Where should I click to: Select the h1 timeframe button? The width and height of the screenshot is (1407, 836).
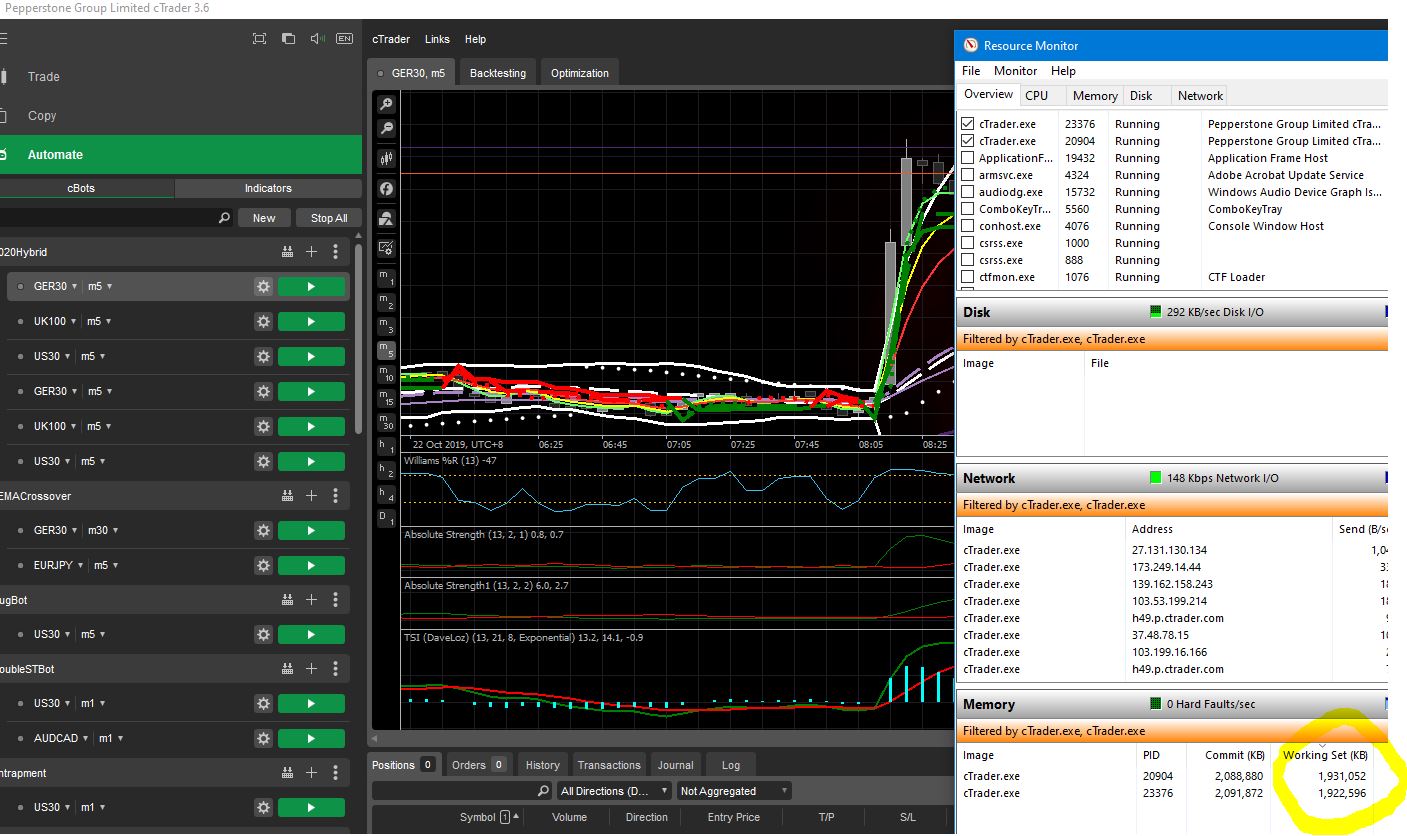[386, 446]
